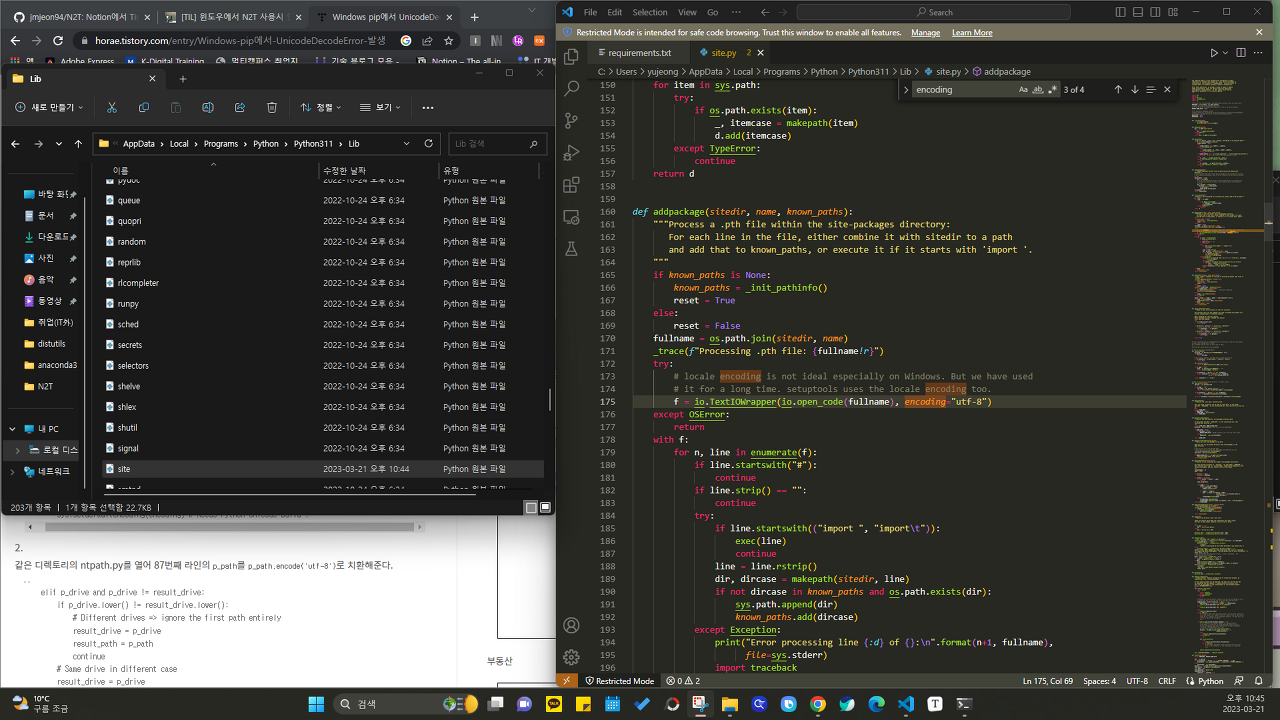
Task: Toggle Find in Selection in find widget
Action: click(x=1151, y=89)
